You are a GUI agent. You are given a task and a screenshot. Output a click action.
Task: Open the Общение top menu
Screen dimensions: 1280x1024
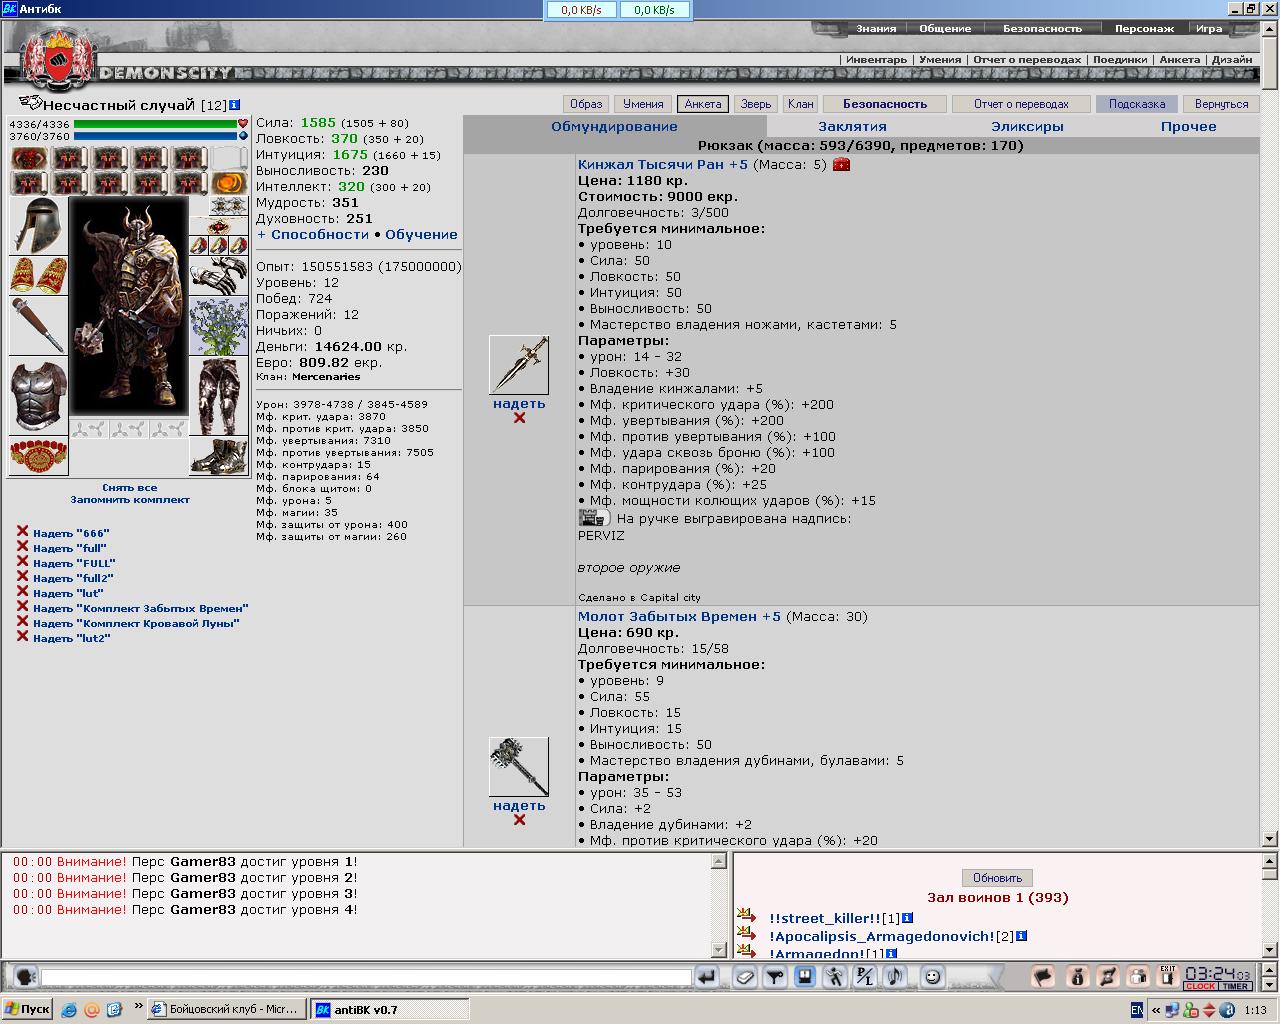click(x=945, y=28)
